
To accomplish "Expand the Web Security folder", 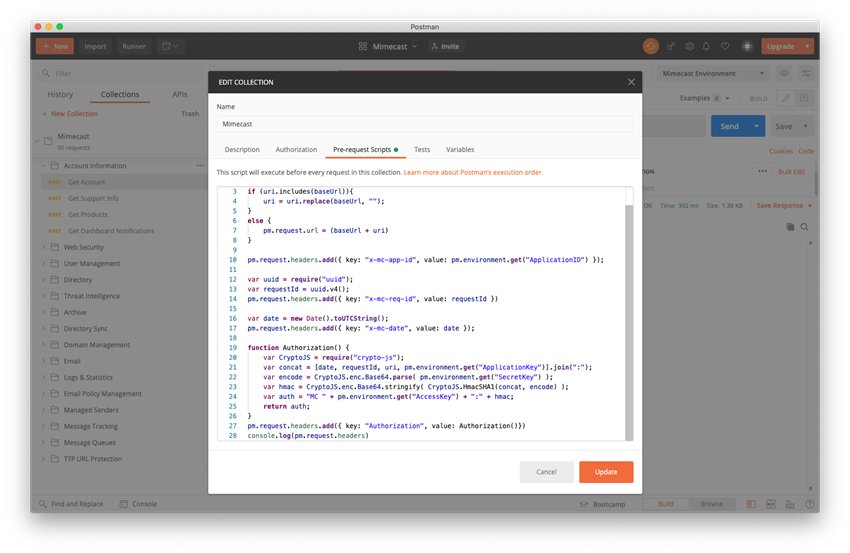I will [x=44, y=247].
